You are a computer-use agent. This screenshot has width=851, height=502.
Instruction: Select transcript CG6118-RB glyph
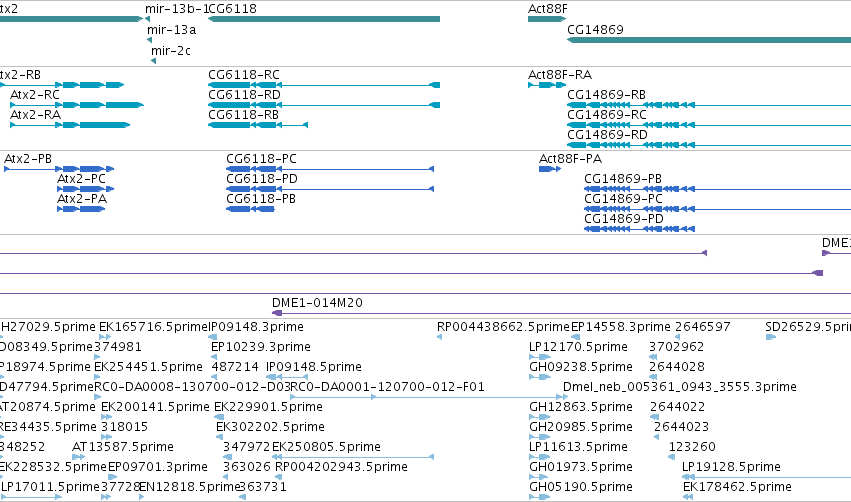pyautogui.click(x=258, y=125)
